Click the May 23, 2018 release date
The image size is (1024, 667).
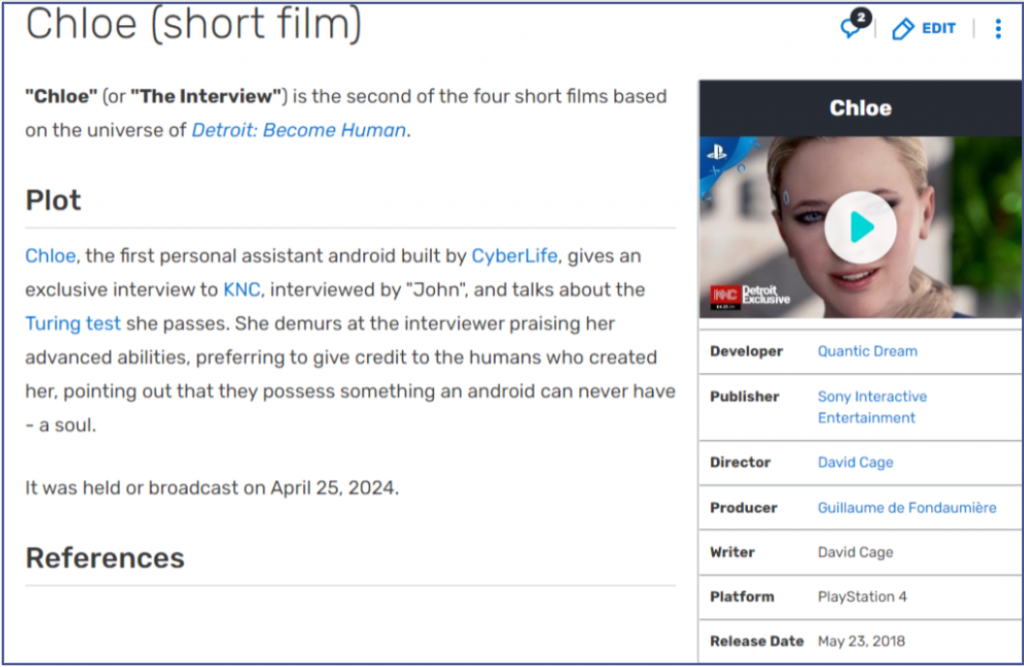pos(861,642)
